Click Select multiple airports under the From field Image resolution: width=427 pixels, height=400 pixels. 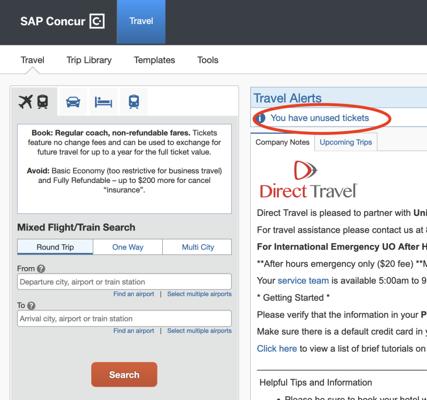tap(199, 294)
